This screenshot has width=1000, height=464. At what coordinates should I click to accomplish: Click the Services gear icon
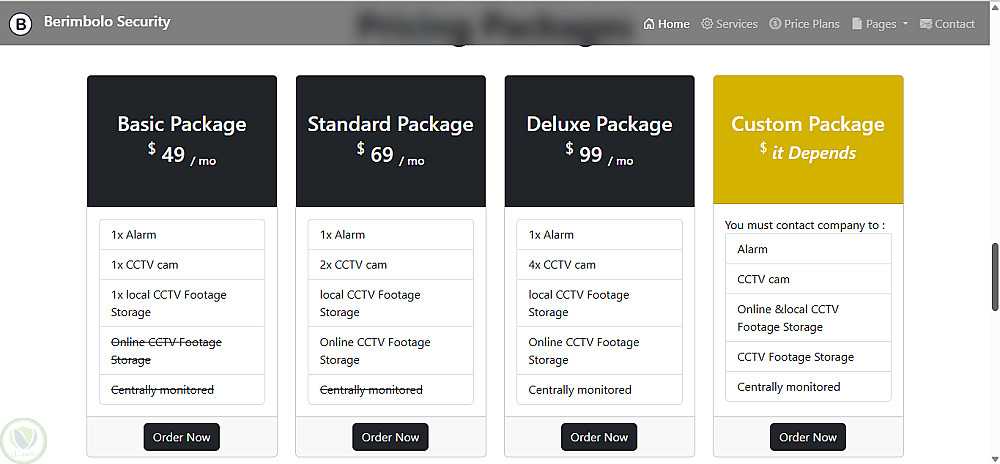click(x=707, y=24)
